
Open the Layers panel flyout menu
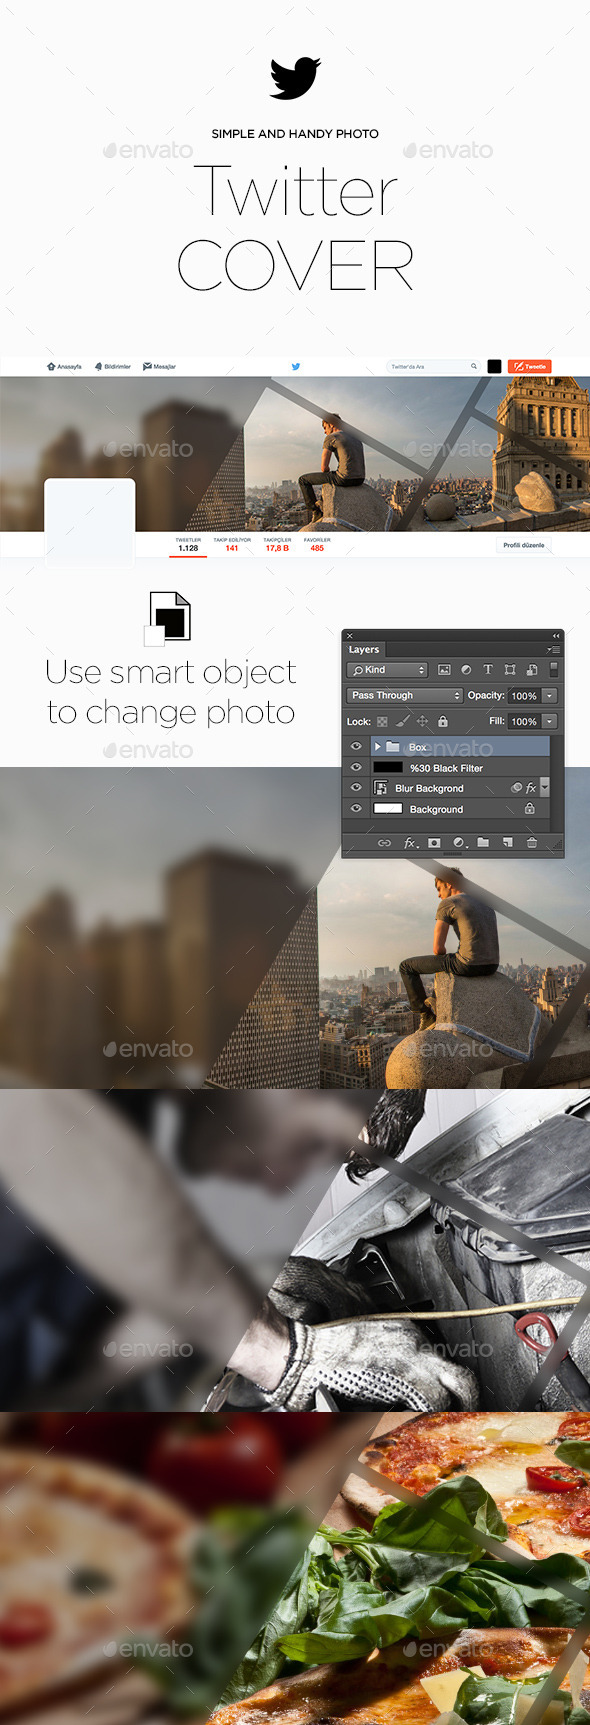[x=554, y=650]
